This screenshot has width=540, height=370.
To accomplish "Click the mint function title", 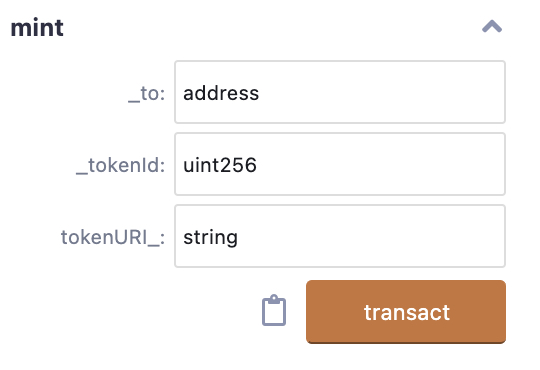I will pyautogui.click(x=37, y=28).
